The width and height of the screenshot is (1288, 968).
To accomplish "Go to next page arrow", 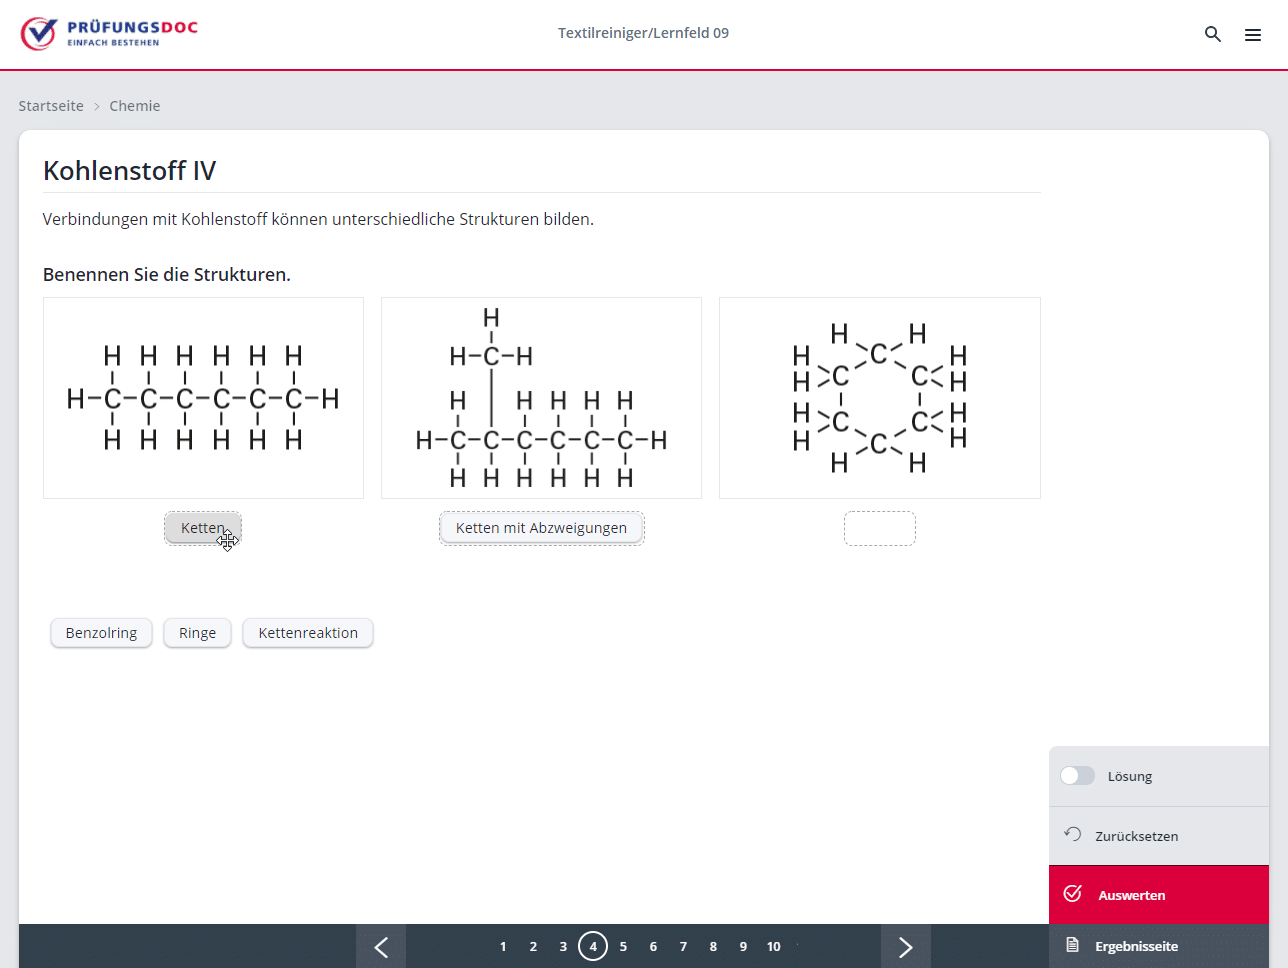I will (905, 947).
